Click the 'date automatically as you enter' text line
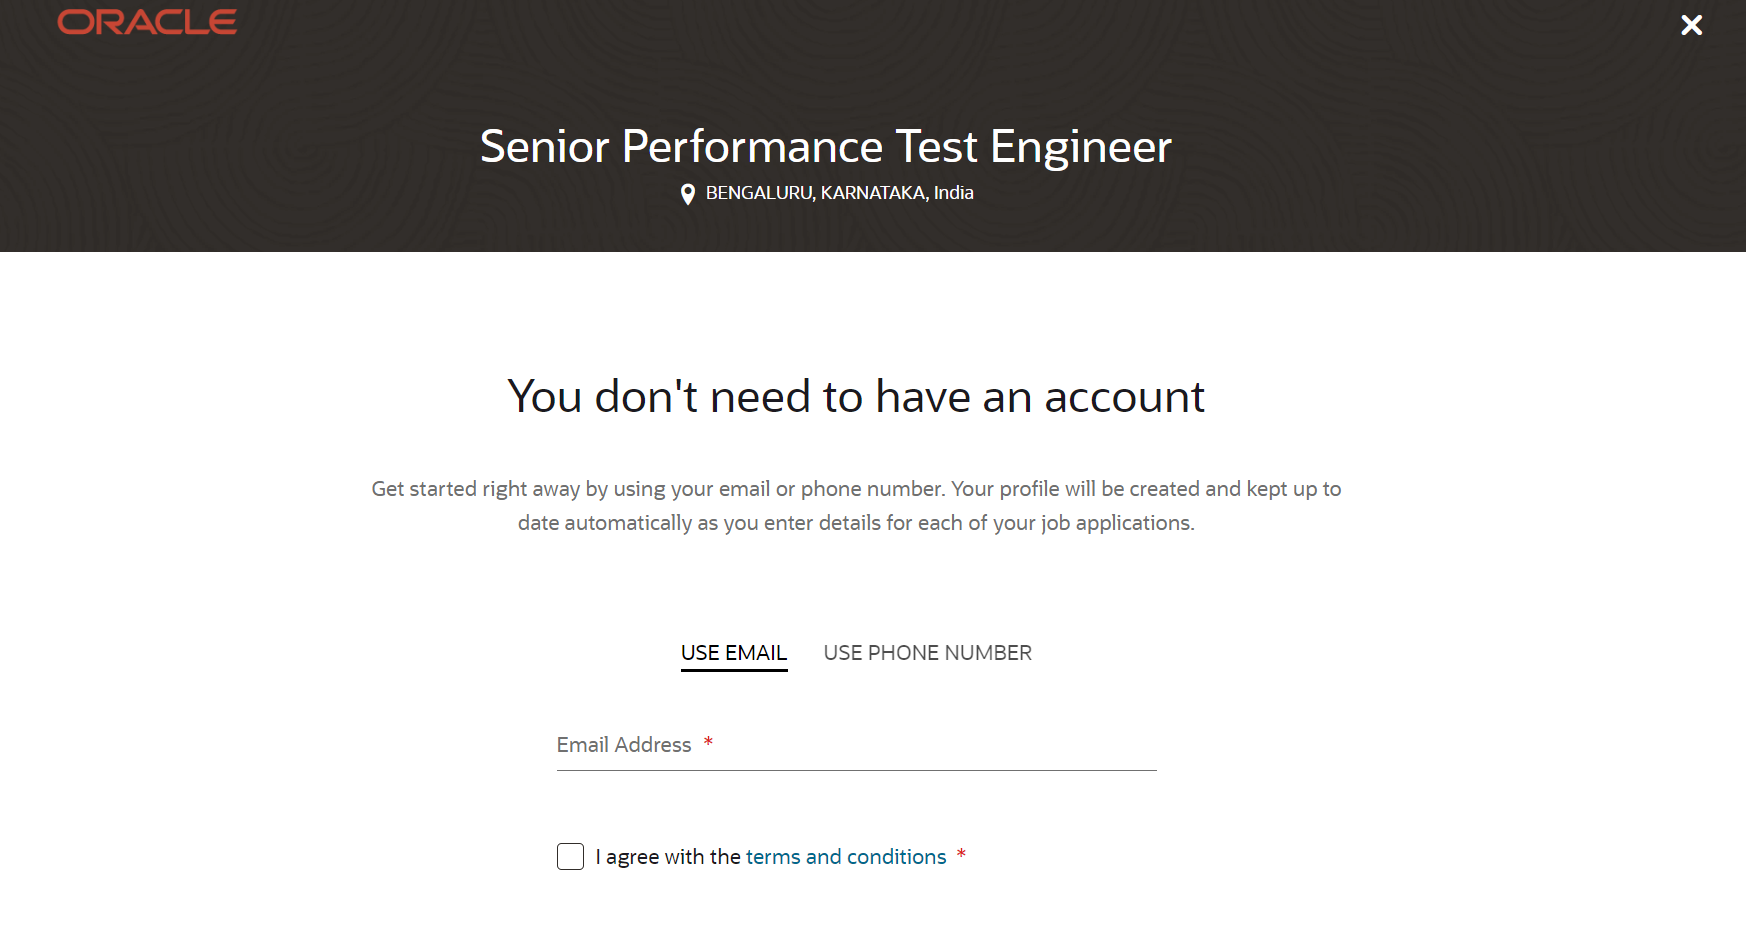Screen dimensions: 1746x929 [856, 523]
